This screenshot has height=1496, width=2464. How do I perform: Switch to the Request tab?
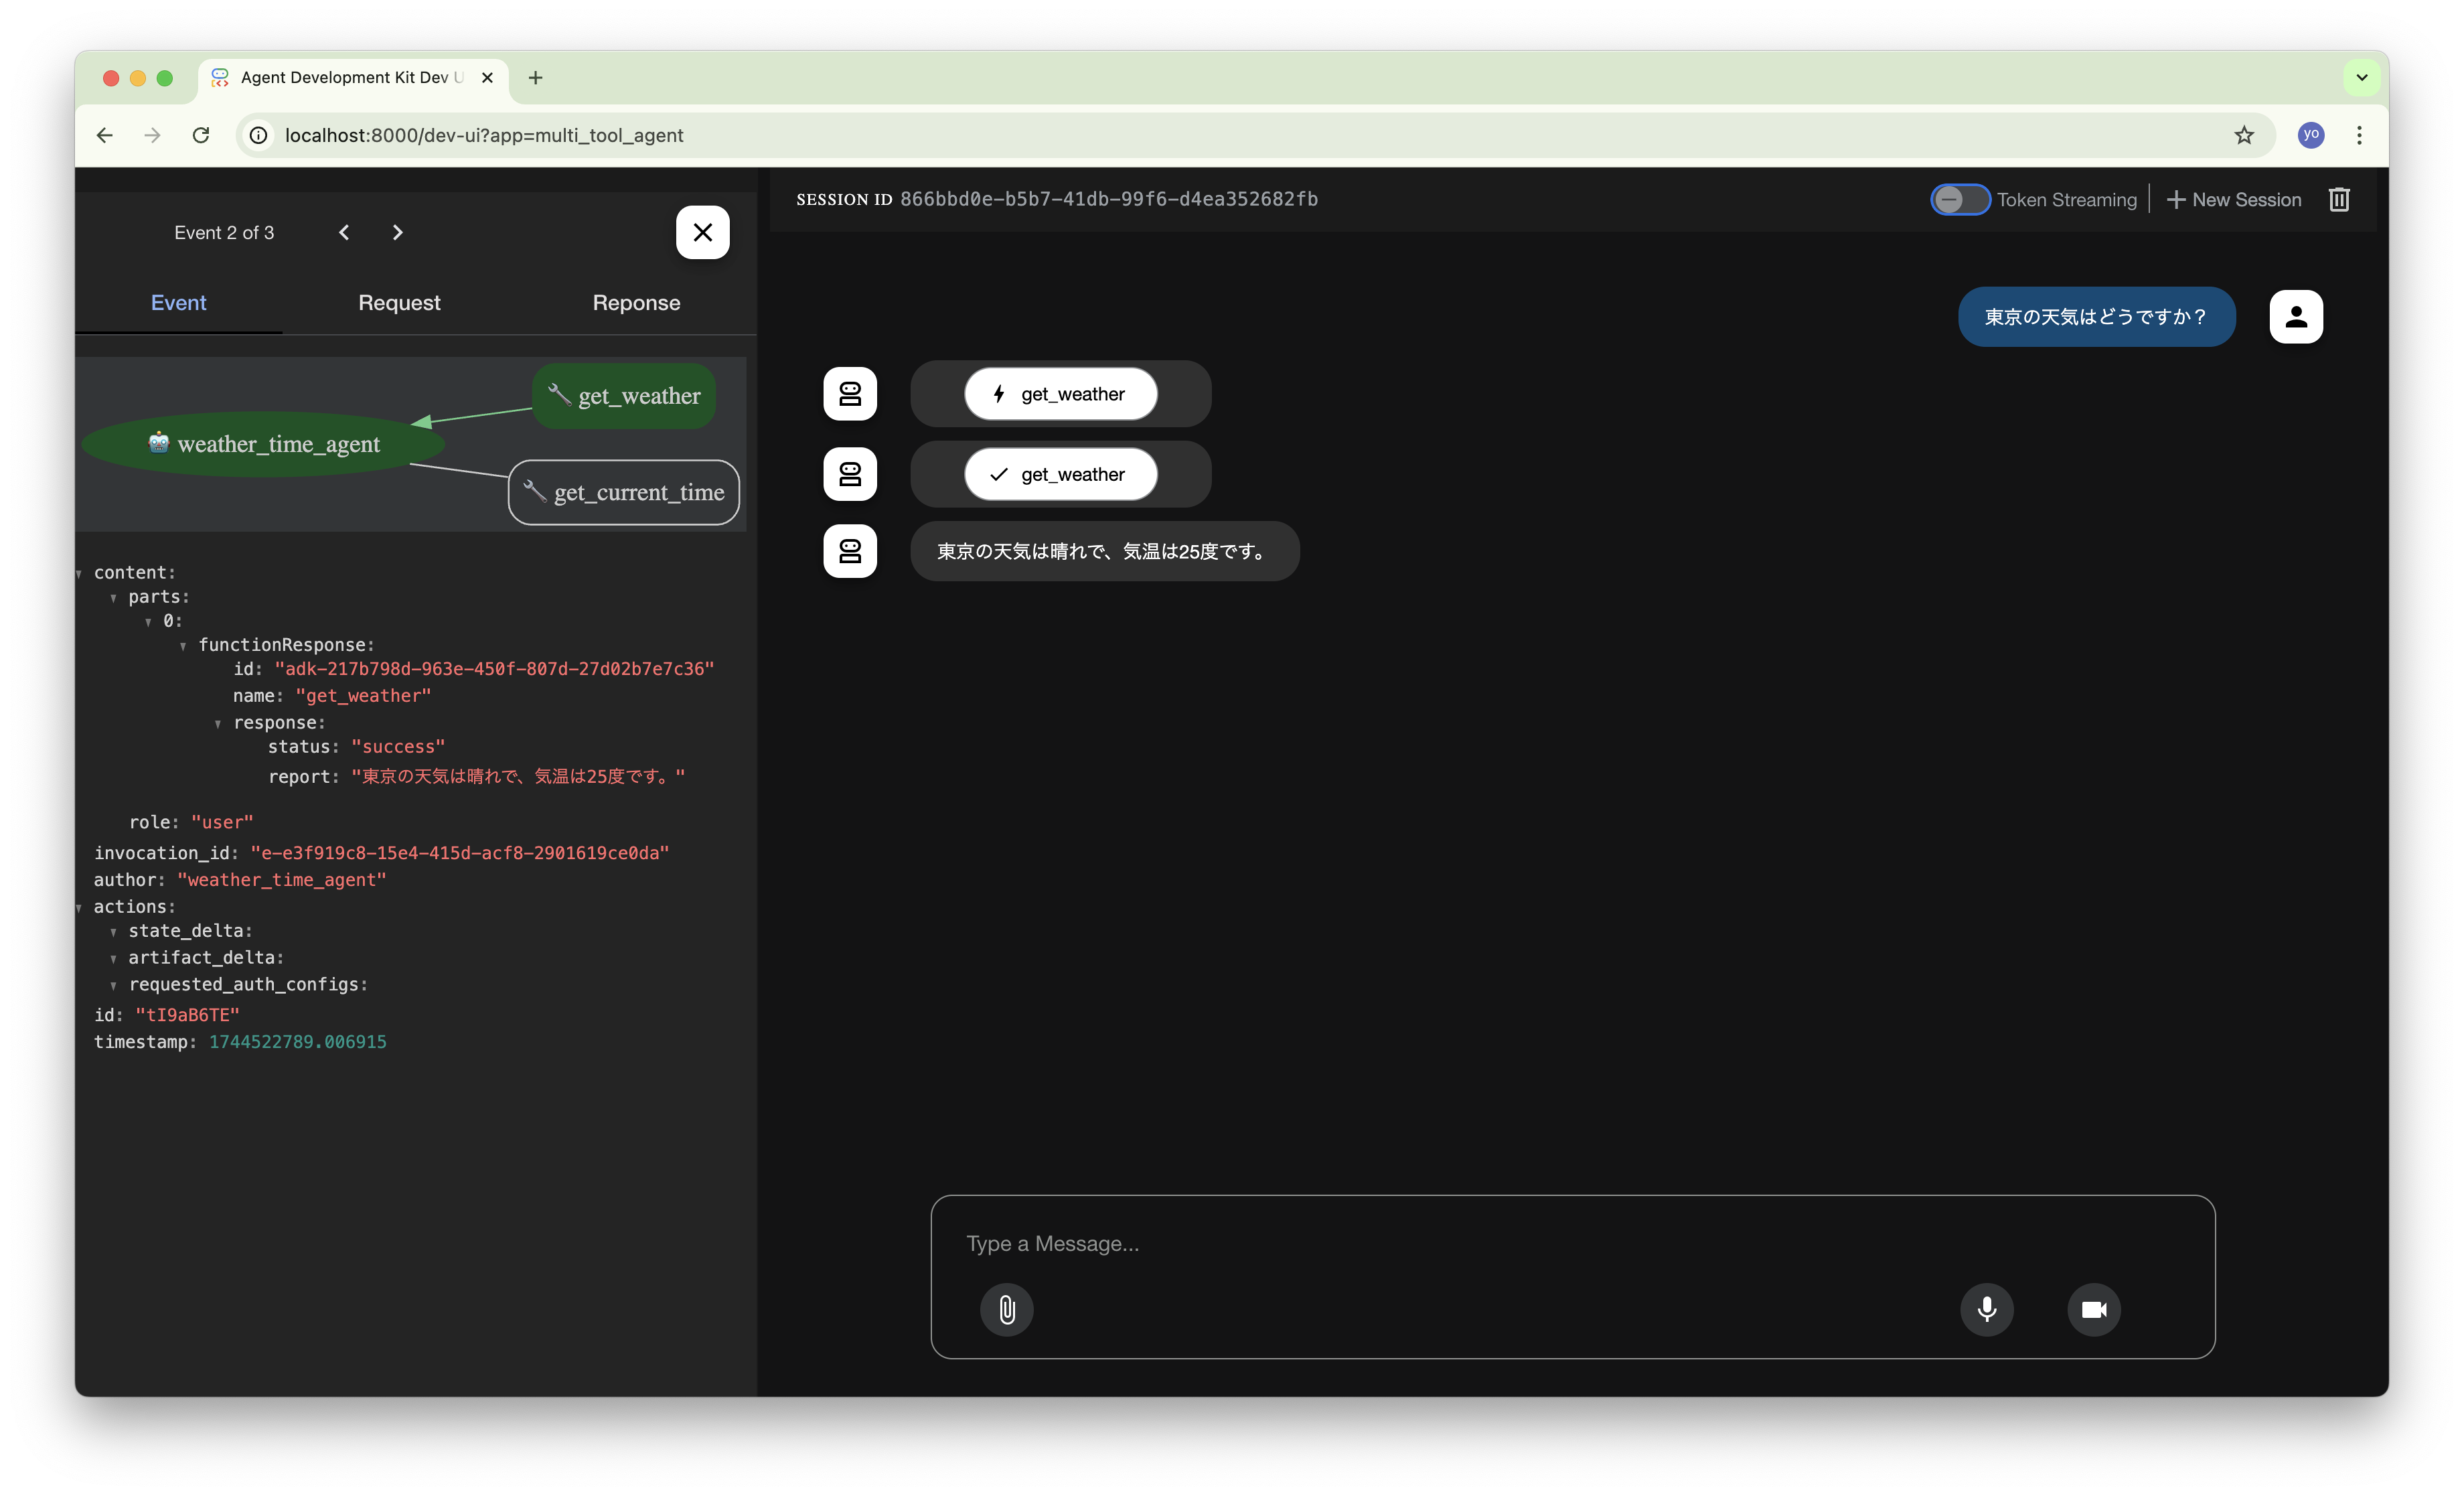398,303
